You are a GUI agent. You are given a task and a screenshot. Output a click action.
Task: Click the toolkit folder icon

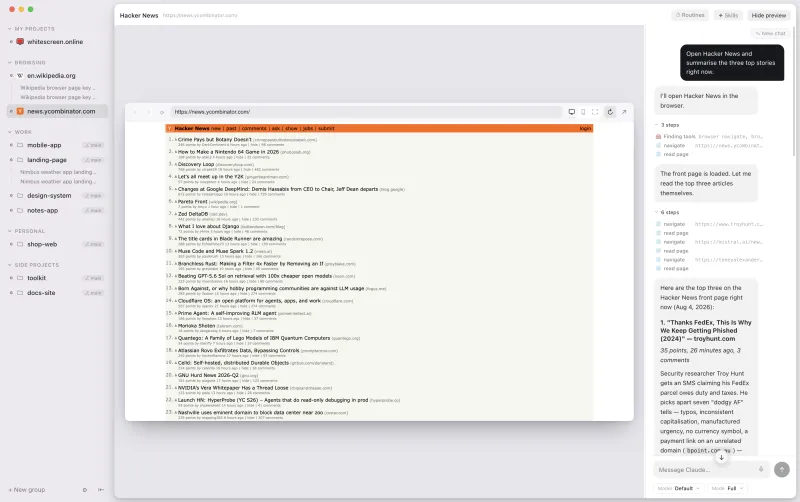(20, 278)
